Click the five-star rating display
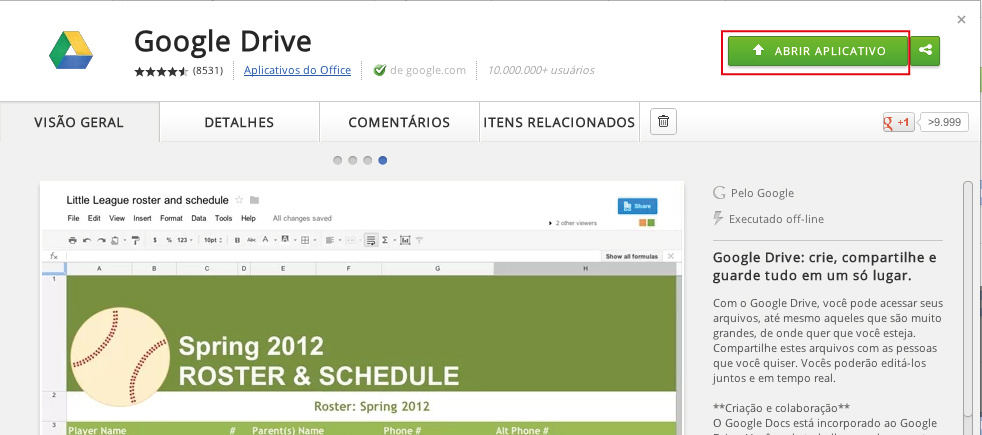The width and height of the screenshot is (982, 435). coord(161,71)
